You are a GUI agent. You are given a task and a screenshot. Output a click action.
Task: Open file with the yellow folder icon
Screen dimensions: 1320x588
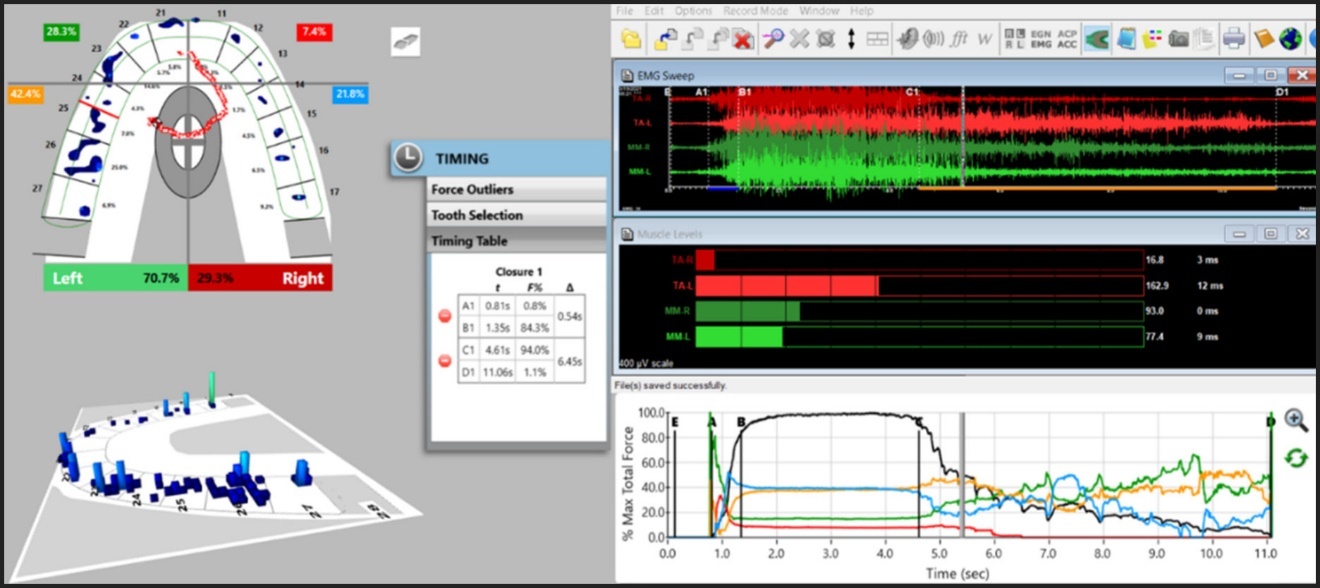(631, 39)
